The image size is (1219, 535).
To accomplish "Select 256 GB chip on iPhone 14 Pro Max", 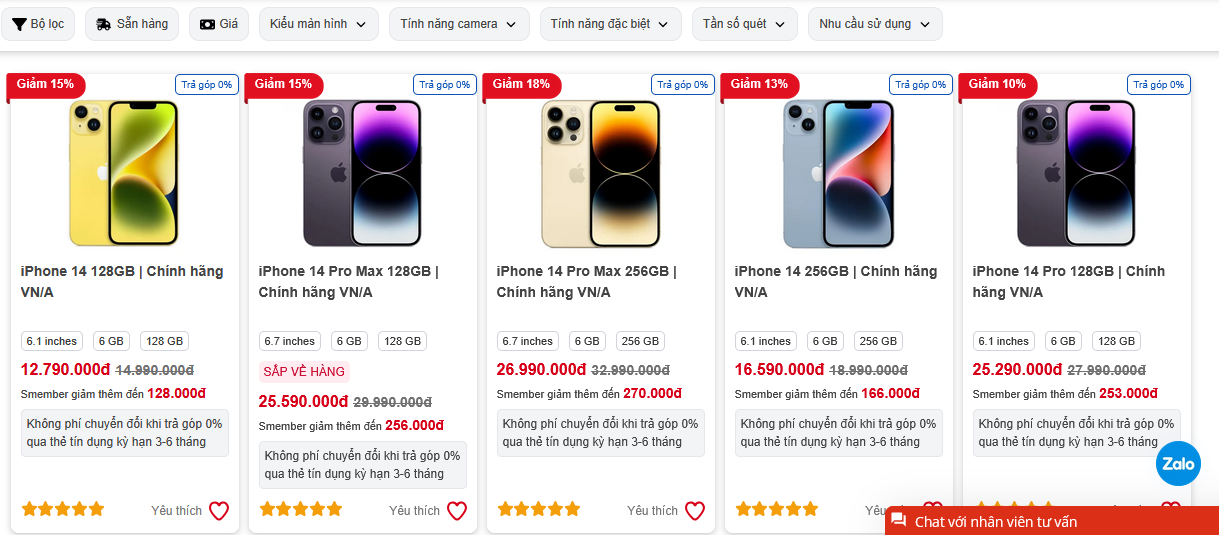I will click(x=641, y=341).
